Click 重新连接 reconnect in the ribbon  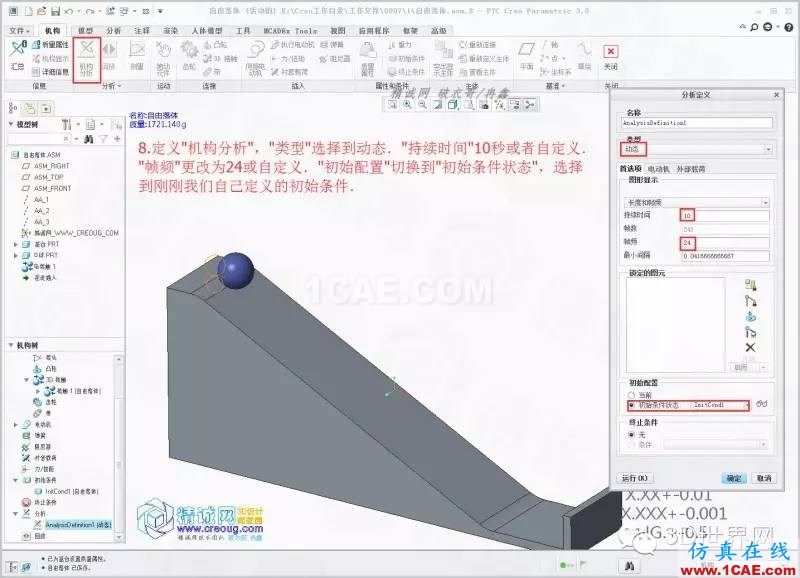(478, 45)
